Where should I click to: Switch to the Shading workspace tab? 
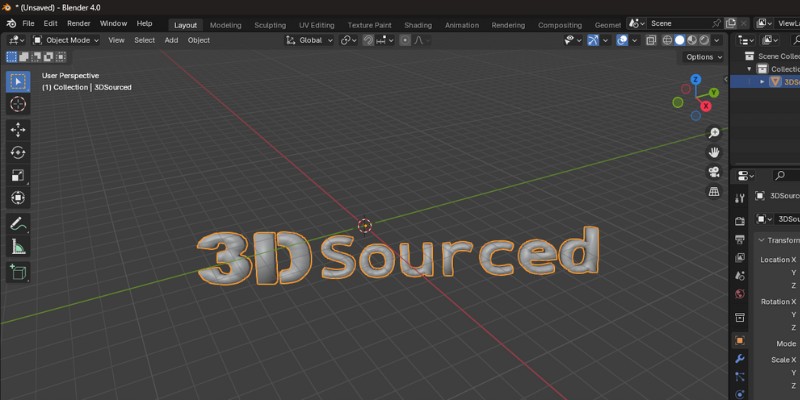click(418, 25)
